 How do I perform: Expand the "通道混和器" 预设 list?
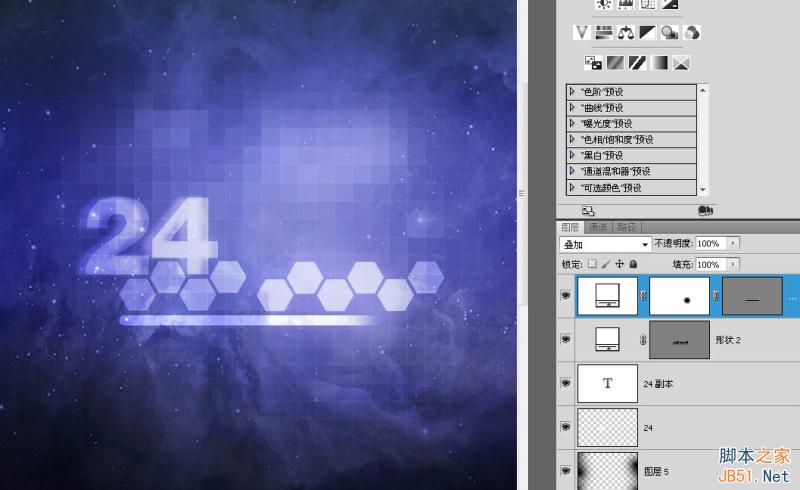coord(572,171)
